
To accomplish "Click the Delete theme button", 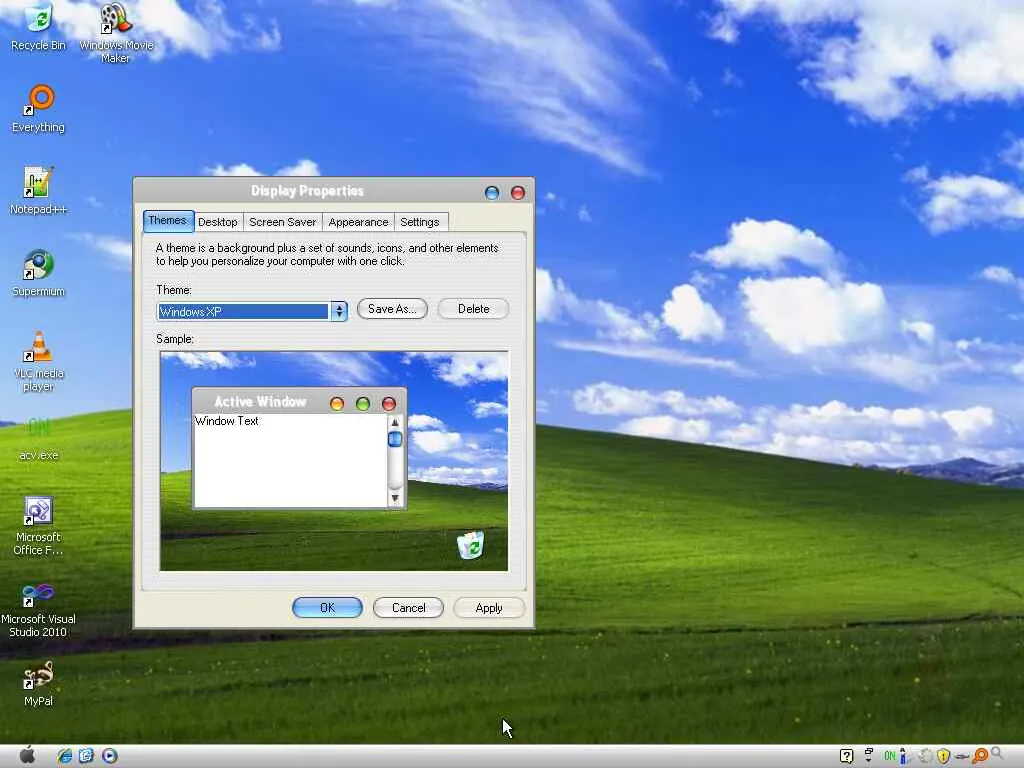I will pyautogui.click(x=473, y=309).
